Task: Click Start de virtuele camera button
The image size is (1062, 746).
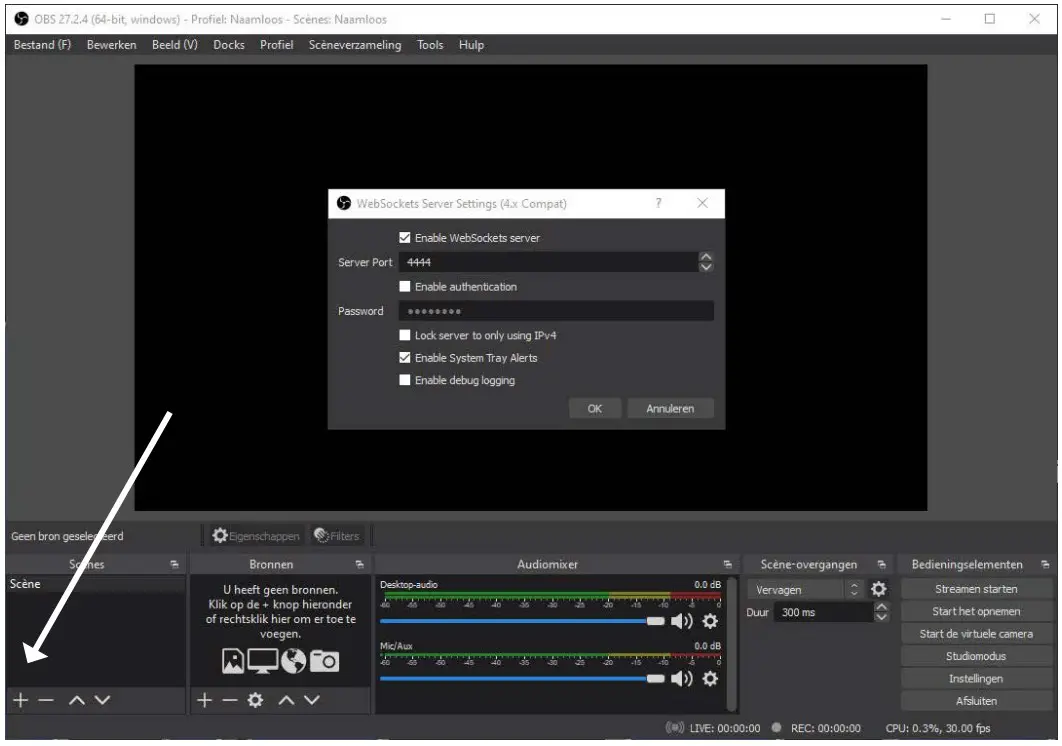Action: [976, 634]
